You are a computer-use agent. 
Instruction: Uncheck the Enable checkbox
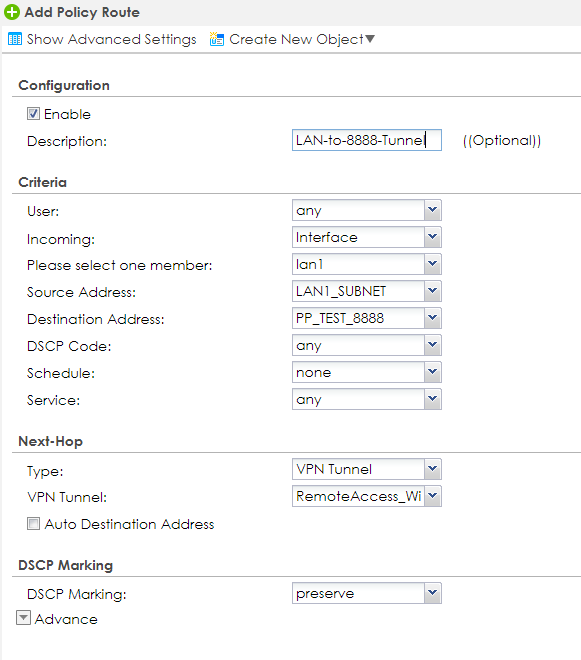[x=33, y=114]
